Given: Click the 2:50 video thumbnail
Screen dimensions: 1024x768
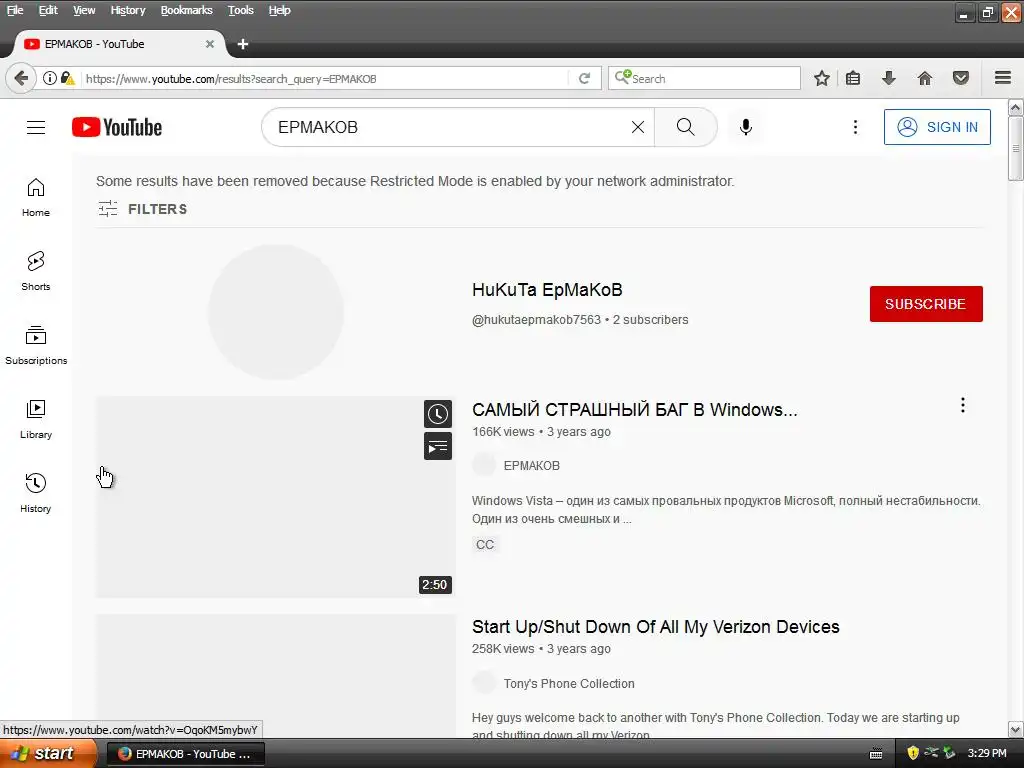Looking at the screenshot, I should (275, 497).
